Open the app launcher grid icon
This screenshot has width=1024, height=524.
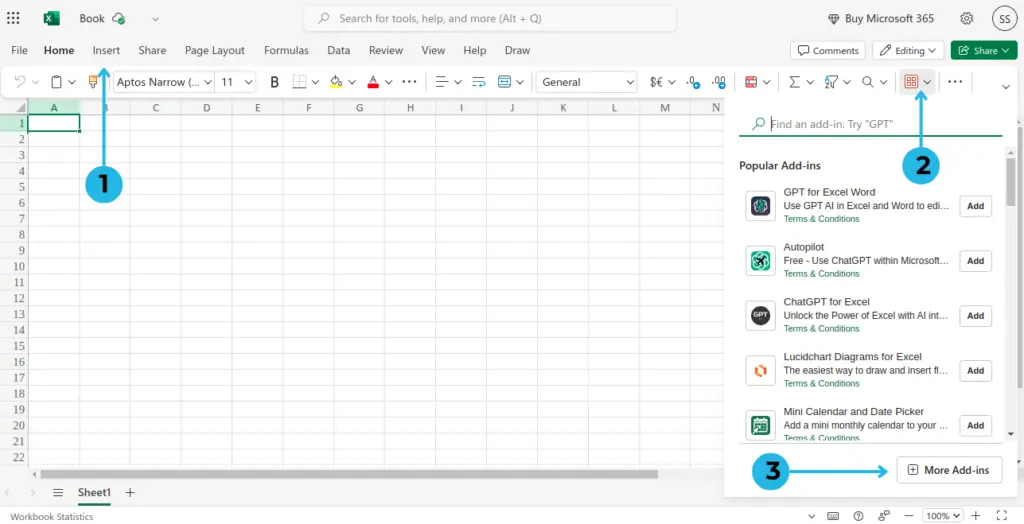[13, 18]
